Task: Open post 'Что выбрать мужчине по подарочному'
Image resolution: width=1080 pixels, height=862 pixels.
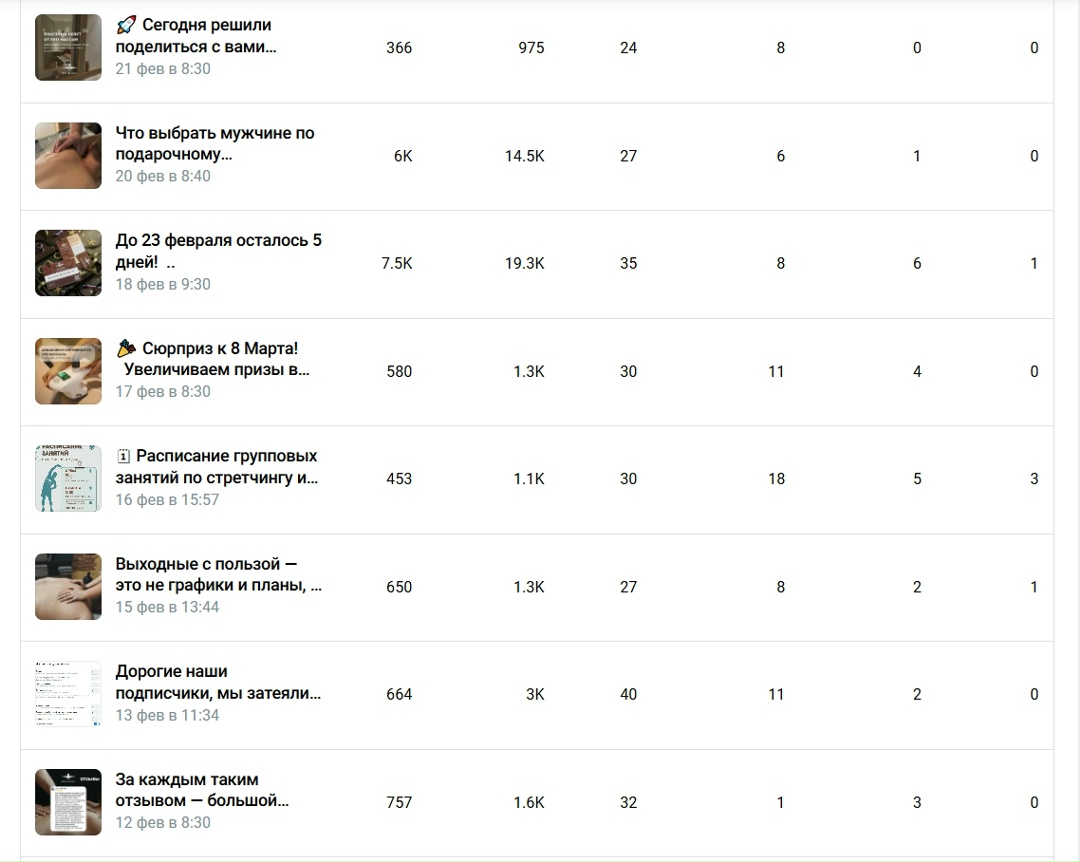Action: coord(215,143)
